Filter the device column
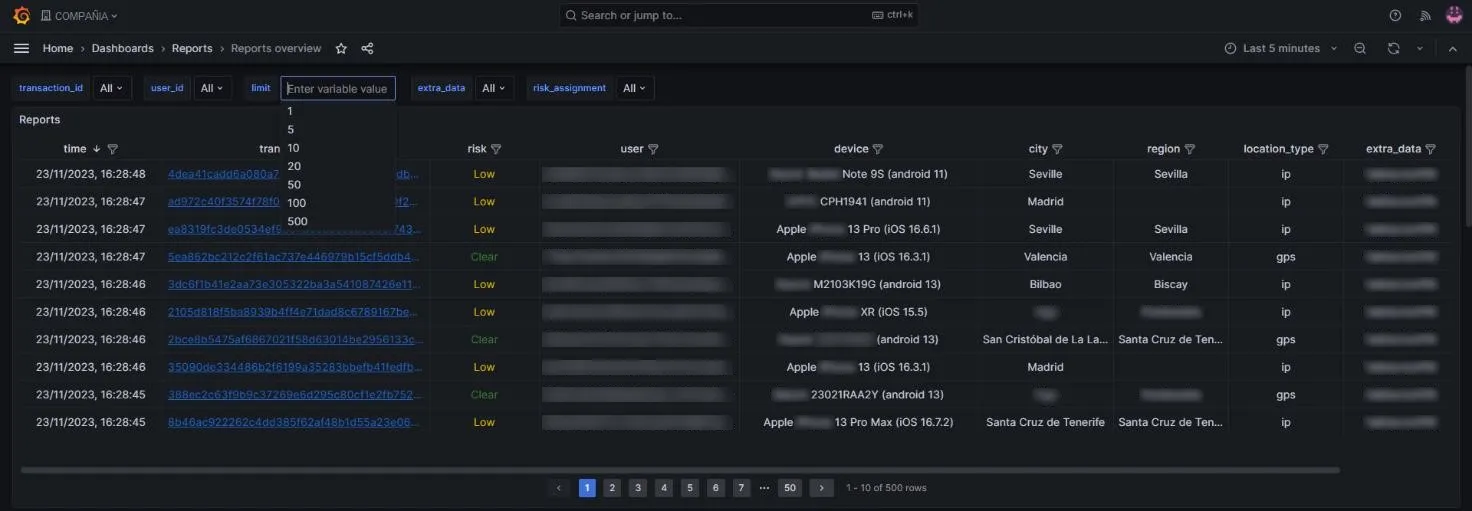 point(878,149)
